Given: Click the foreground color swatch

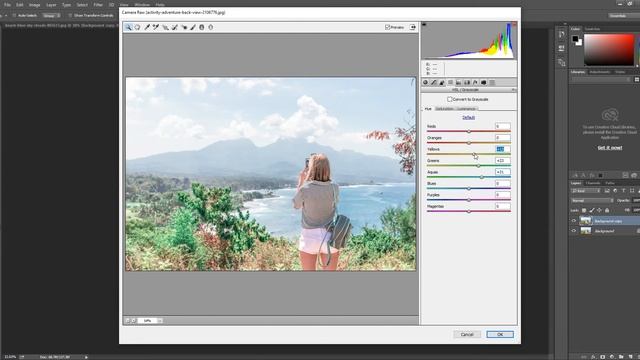Looking at the screenshot, I should pyautogui.click(x=575, y=39).
